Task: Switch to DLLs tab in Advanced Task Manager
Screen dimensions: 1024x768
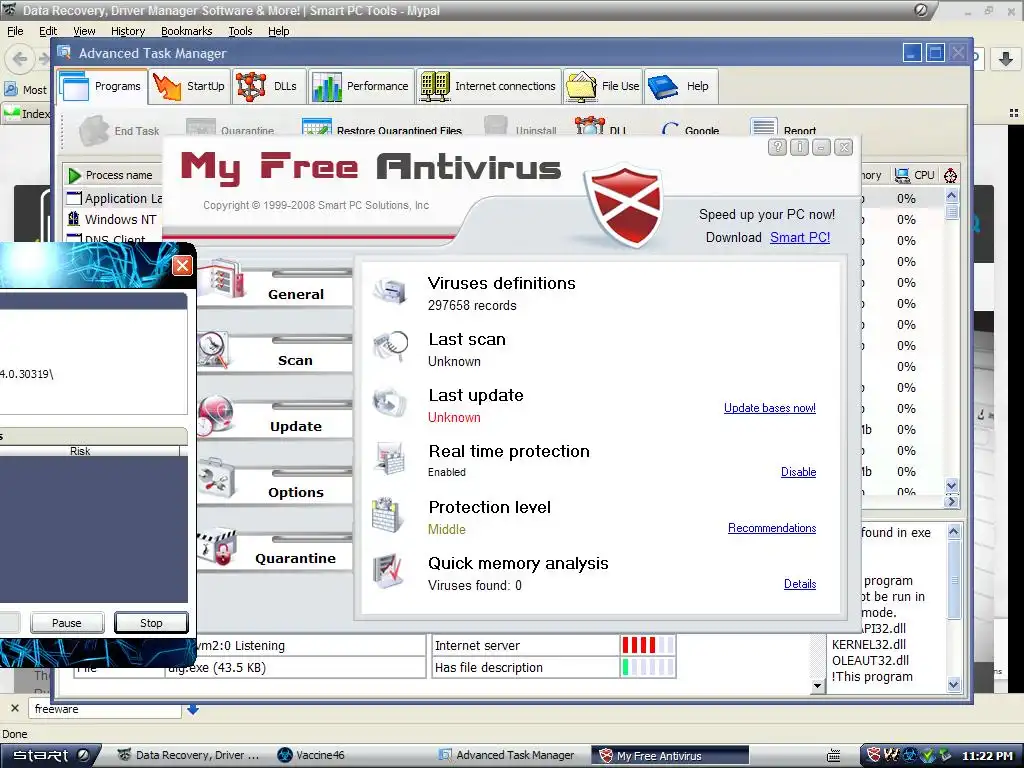Action: click(x=268, y=86)
